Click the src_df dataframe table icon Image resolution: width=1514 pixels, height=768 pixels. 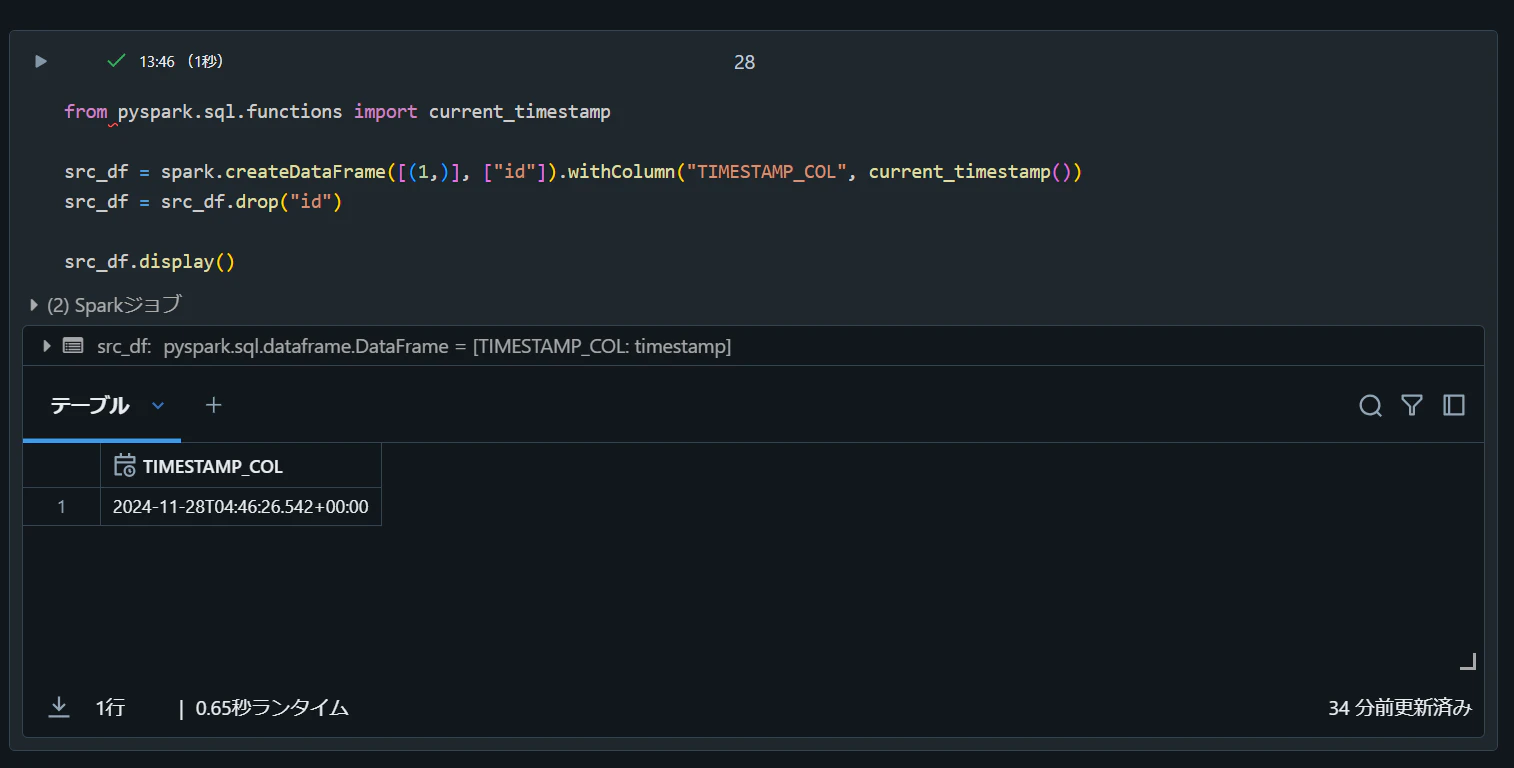pos(73,346)
